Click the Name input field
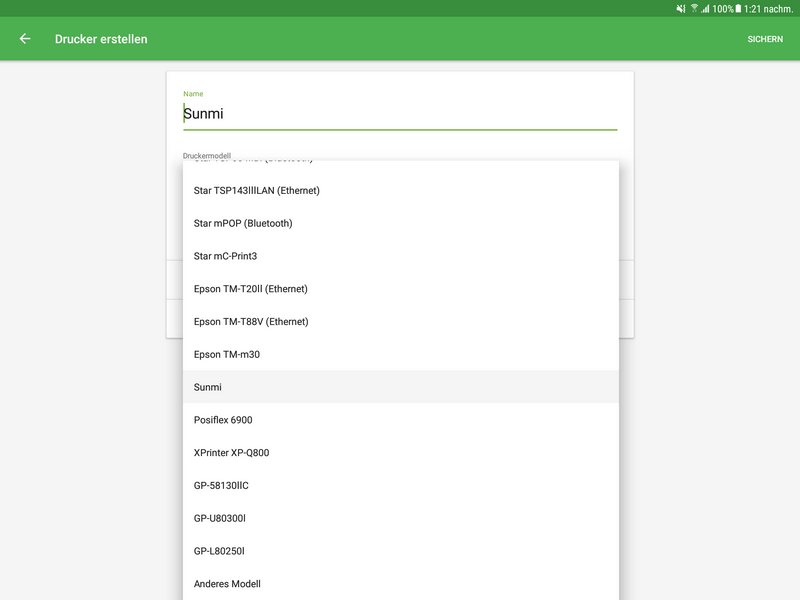This screenshot has height=600, width=800. coord(400,114)
